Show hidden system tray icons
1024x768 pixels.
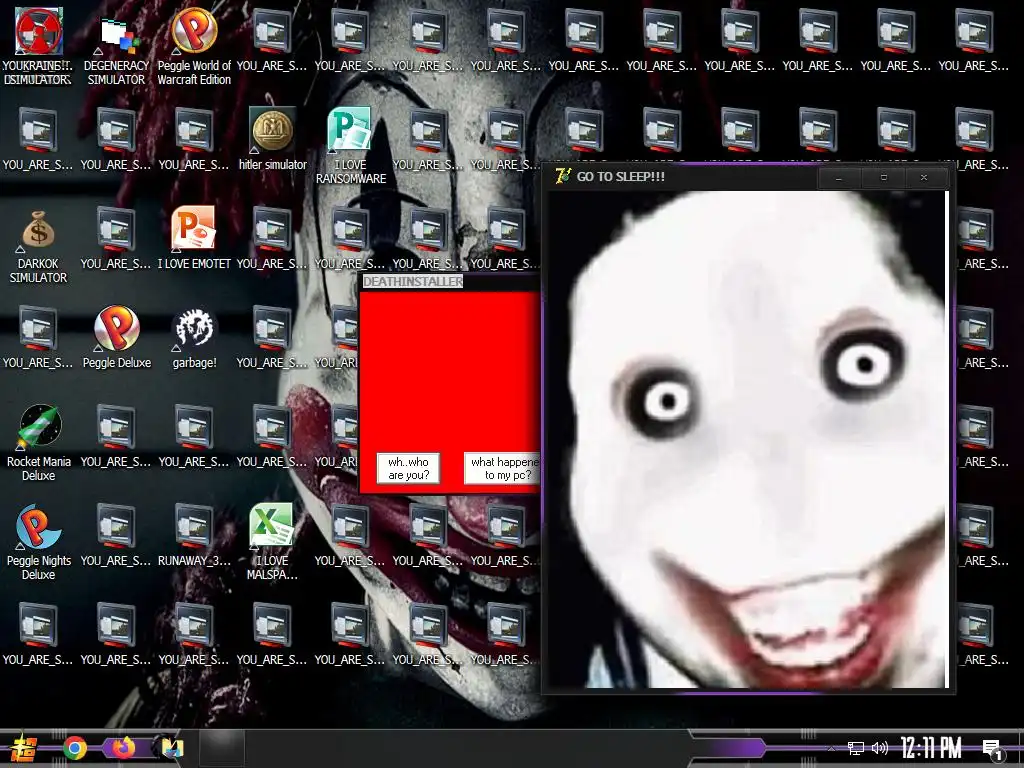click(x=831, y=748)
